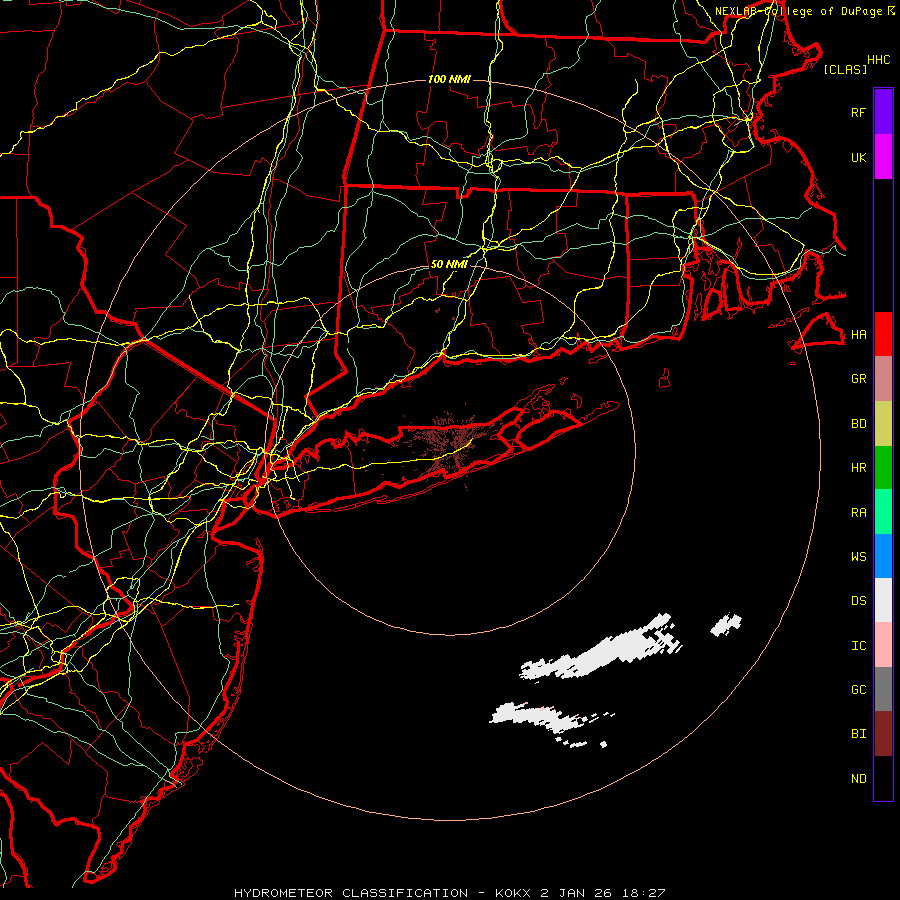Click the "WS" legend label
900x900 pixels.
(858, 556)
